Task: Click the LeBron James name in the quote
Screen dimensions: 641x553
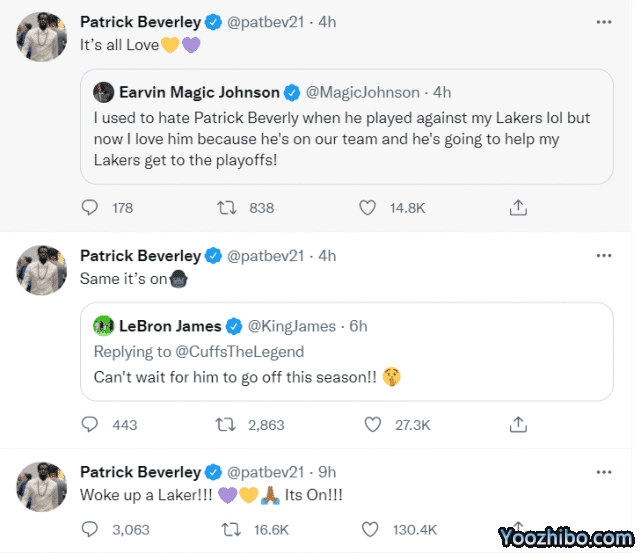Action: pos(170,326)
